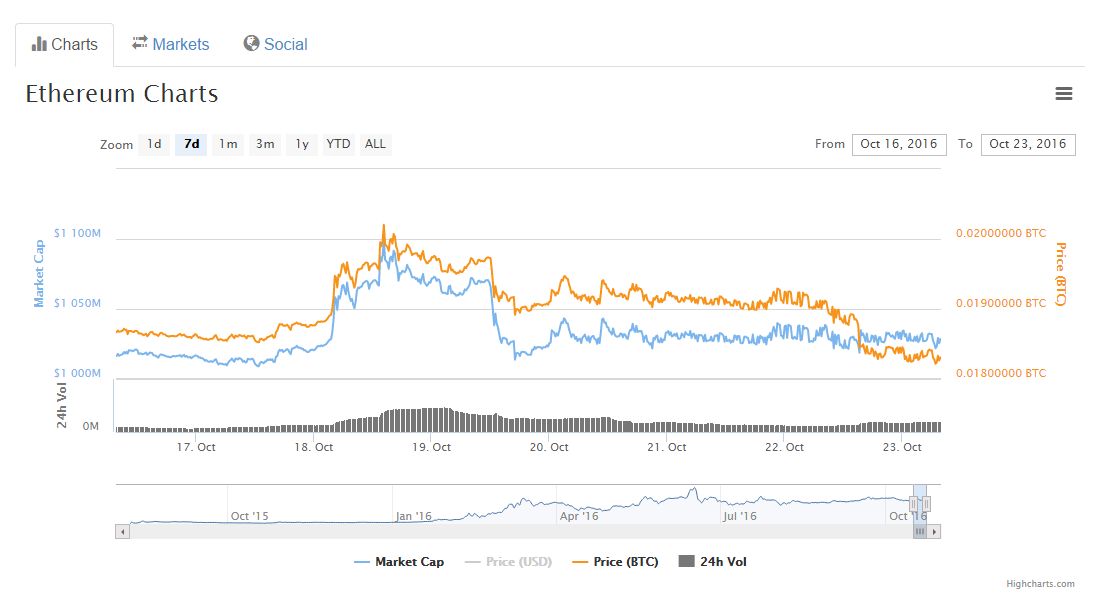Click the From date field
Viewport: 1096px width, 598px height.
pyautogui.click(x=899, y=144)
